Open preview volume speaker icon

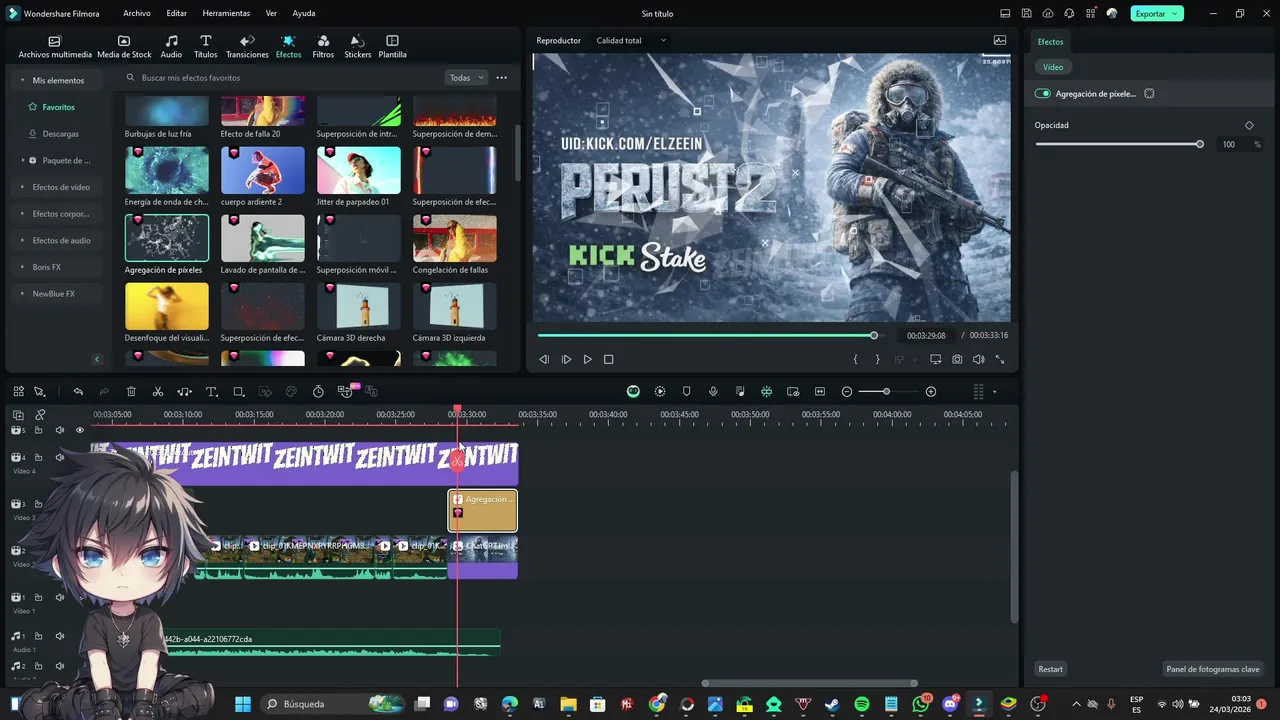point(978,359)
